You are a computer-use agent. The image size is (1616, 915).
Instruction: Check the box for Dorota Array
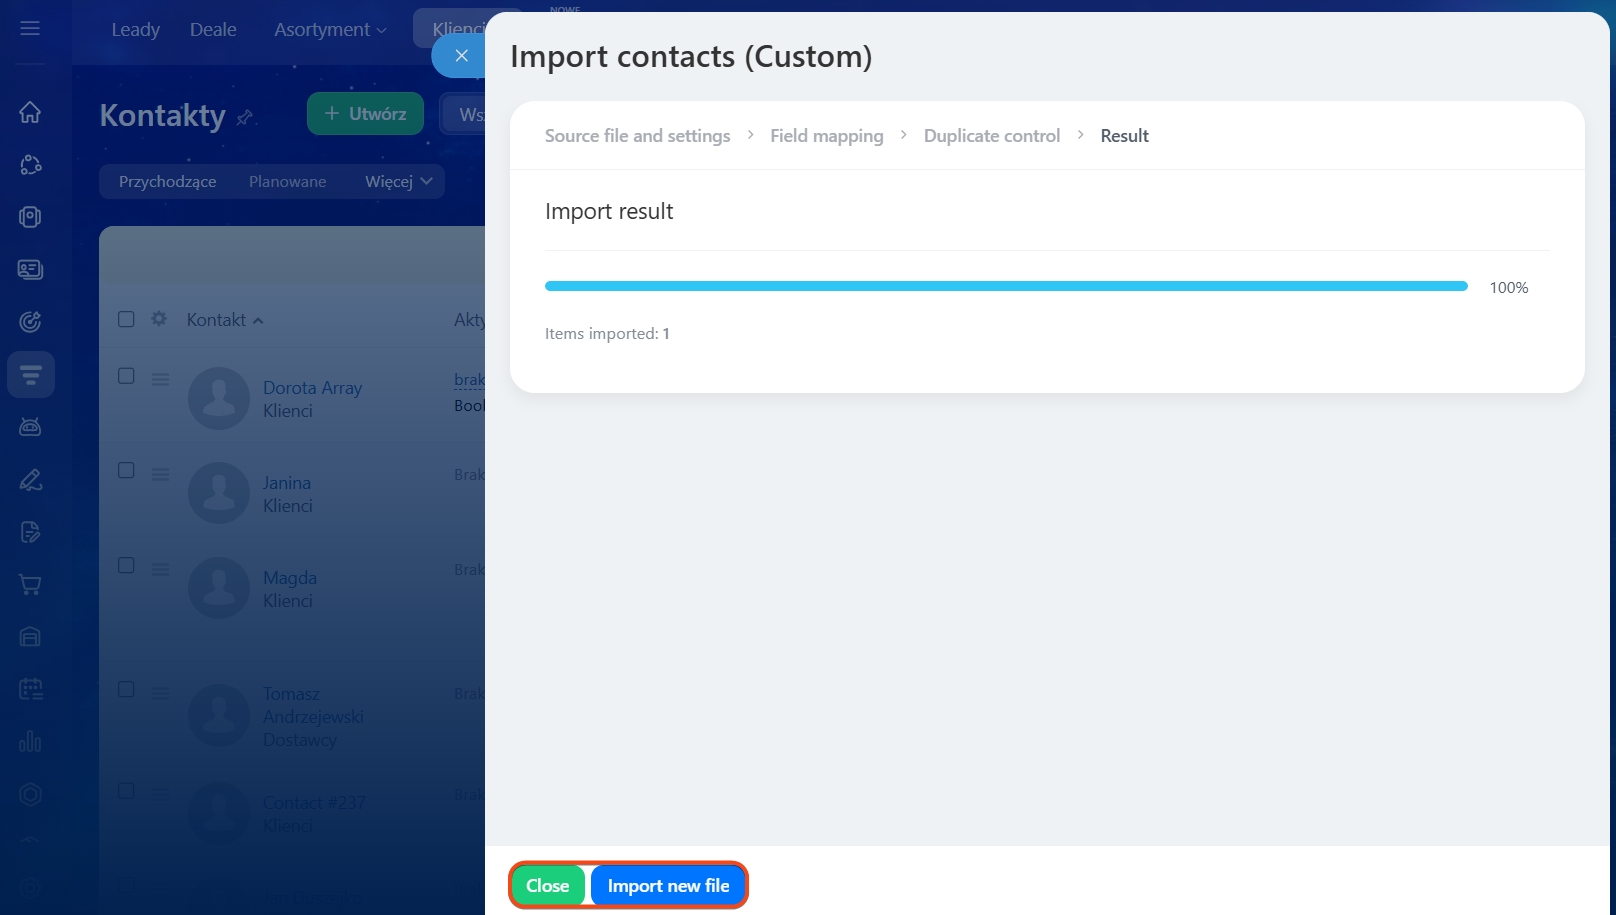126,376
